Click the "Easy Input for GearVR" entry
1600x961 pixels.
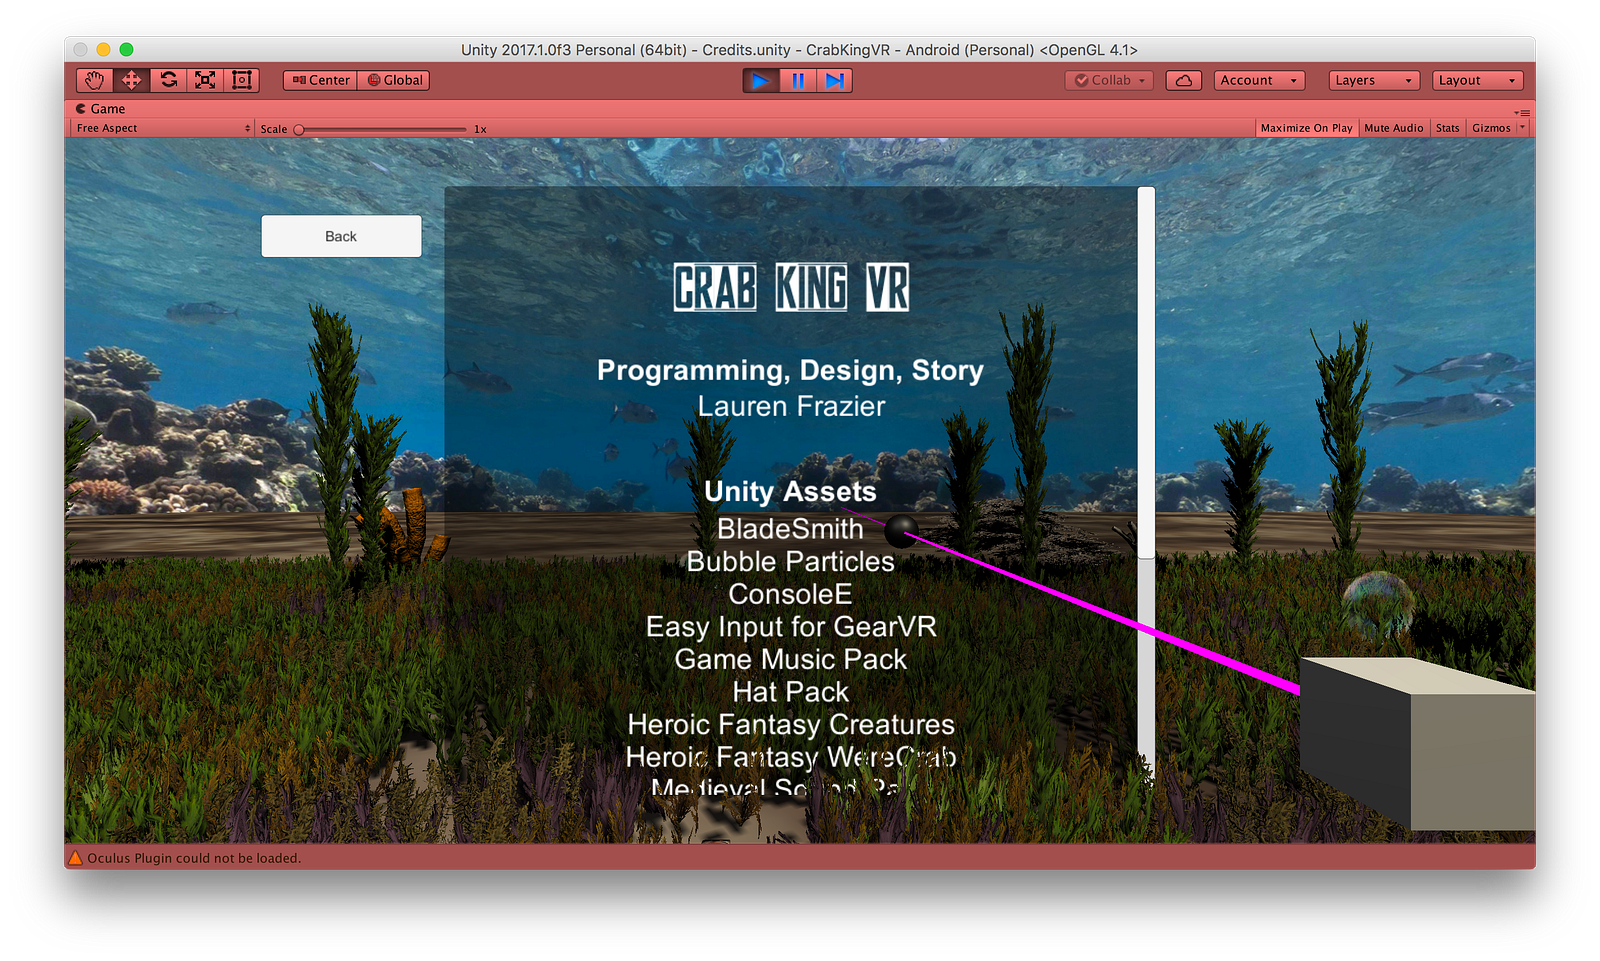(x=791, y=627)
